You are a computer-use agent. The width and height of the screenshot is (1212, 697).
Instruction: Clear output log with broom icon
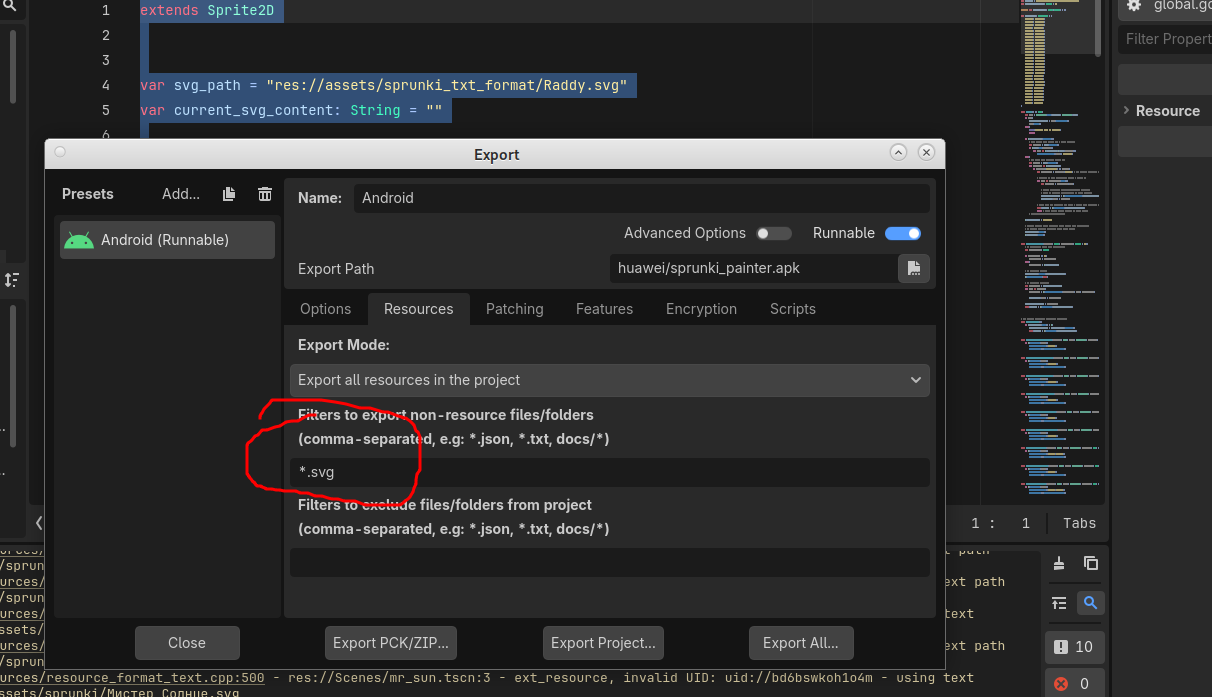point(1059,563)
